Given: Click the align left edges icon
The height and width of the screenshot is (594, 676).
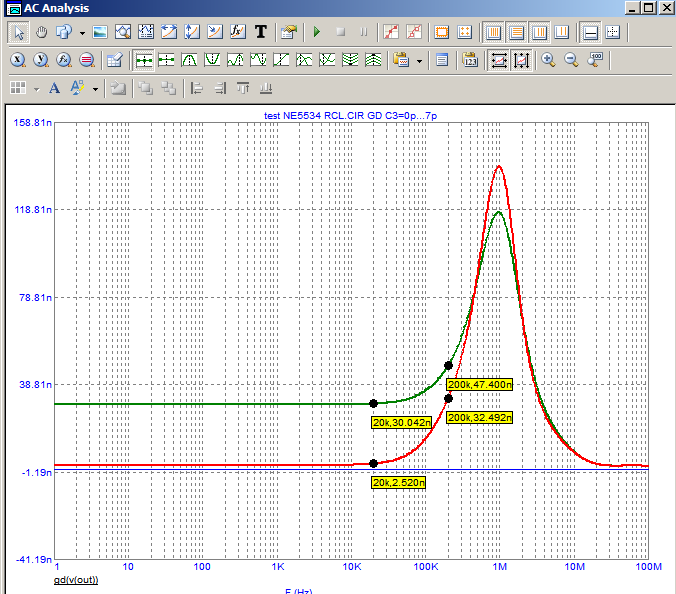Looking at the screenshot, I should pyautogui.click(x=197, y=88).
